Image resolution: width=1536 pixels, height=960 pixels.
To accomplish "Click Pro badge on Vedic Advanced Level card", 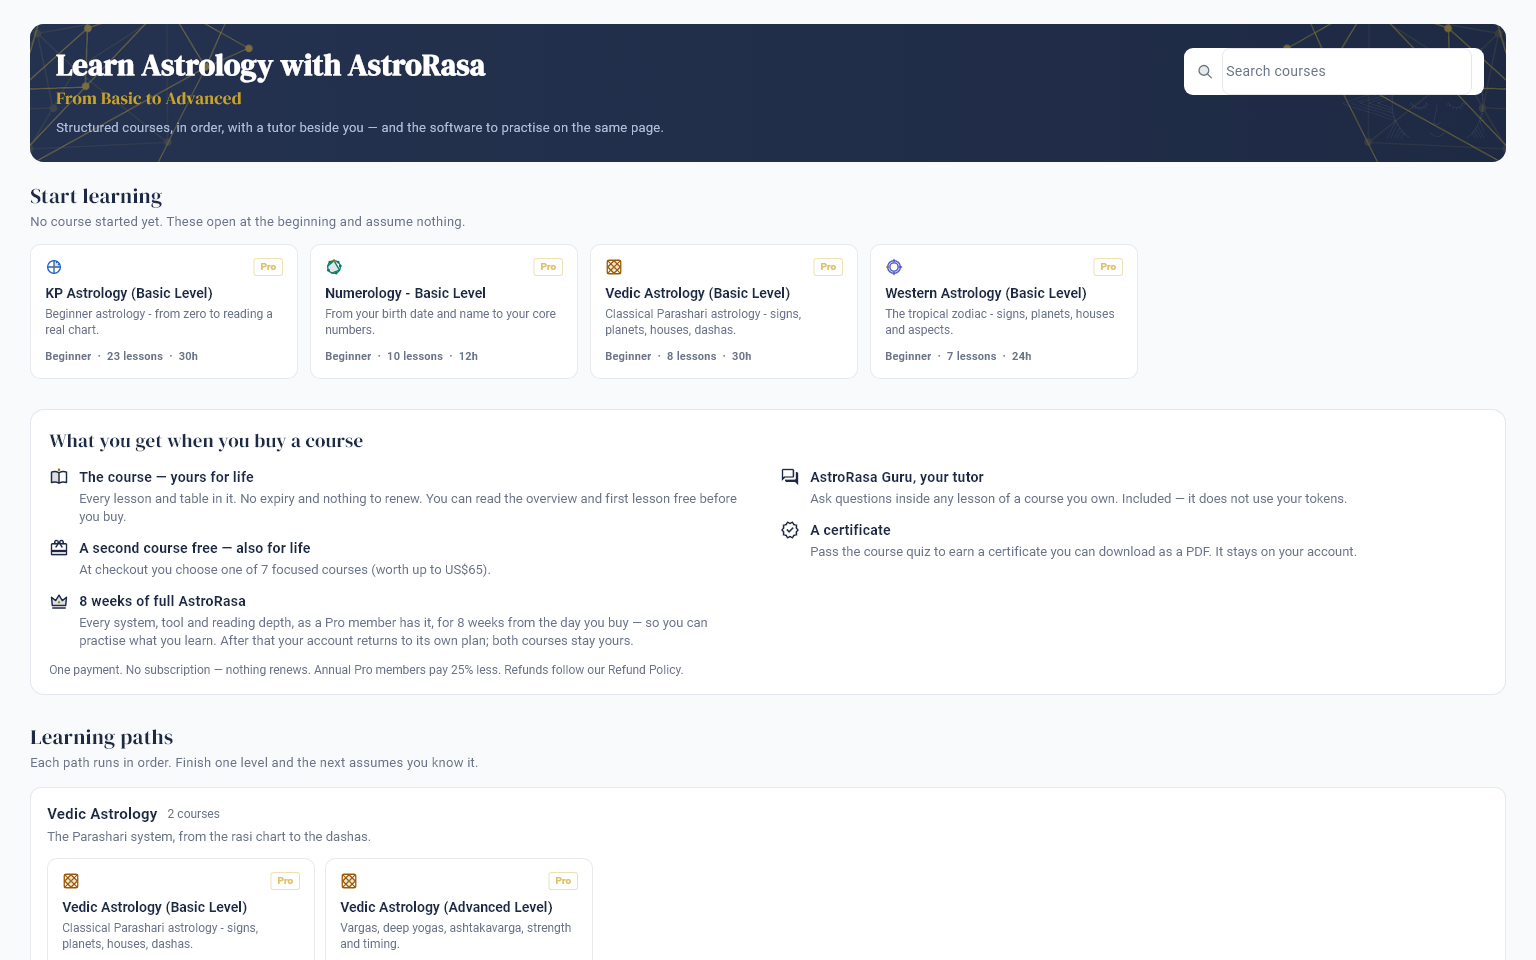I will coord(563,881).
